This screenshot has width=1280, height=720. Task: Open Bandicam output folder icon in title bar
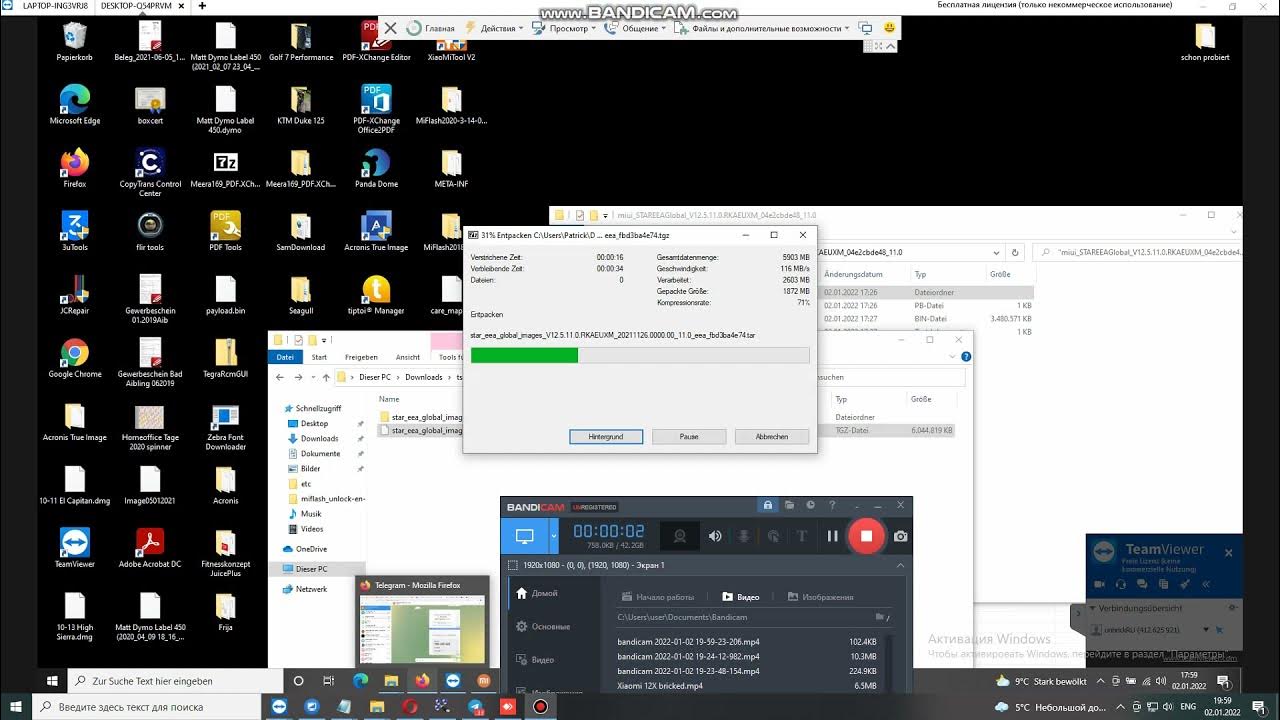point(789,506)
